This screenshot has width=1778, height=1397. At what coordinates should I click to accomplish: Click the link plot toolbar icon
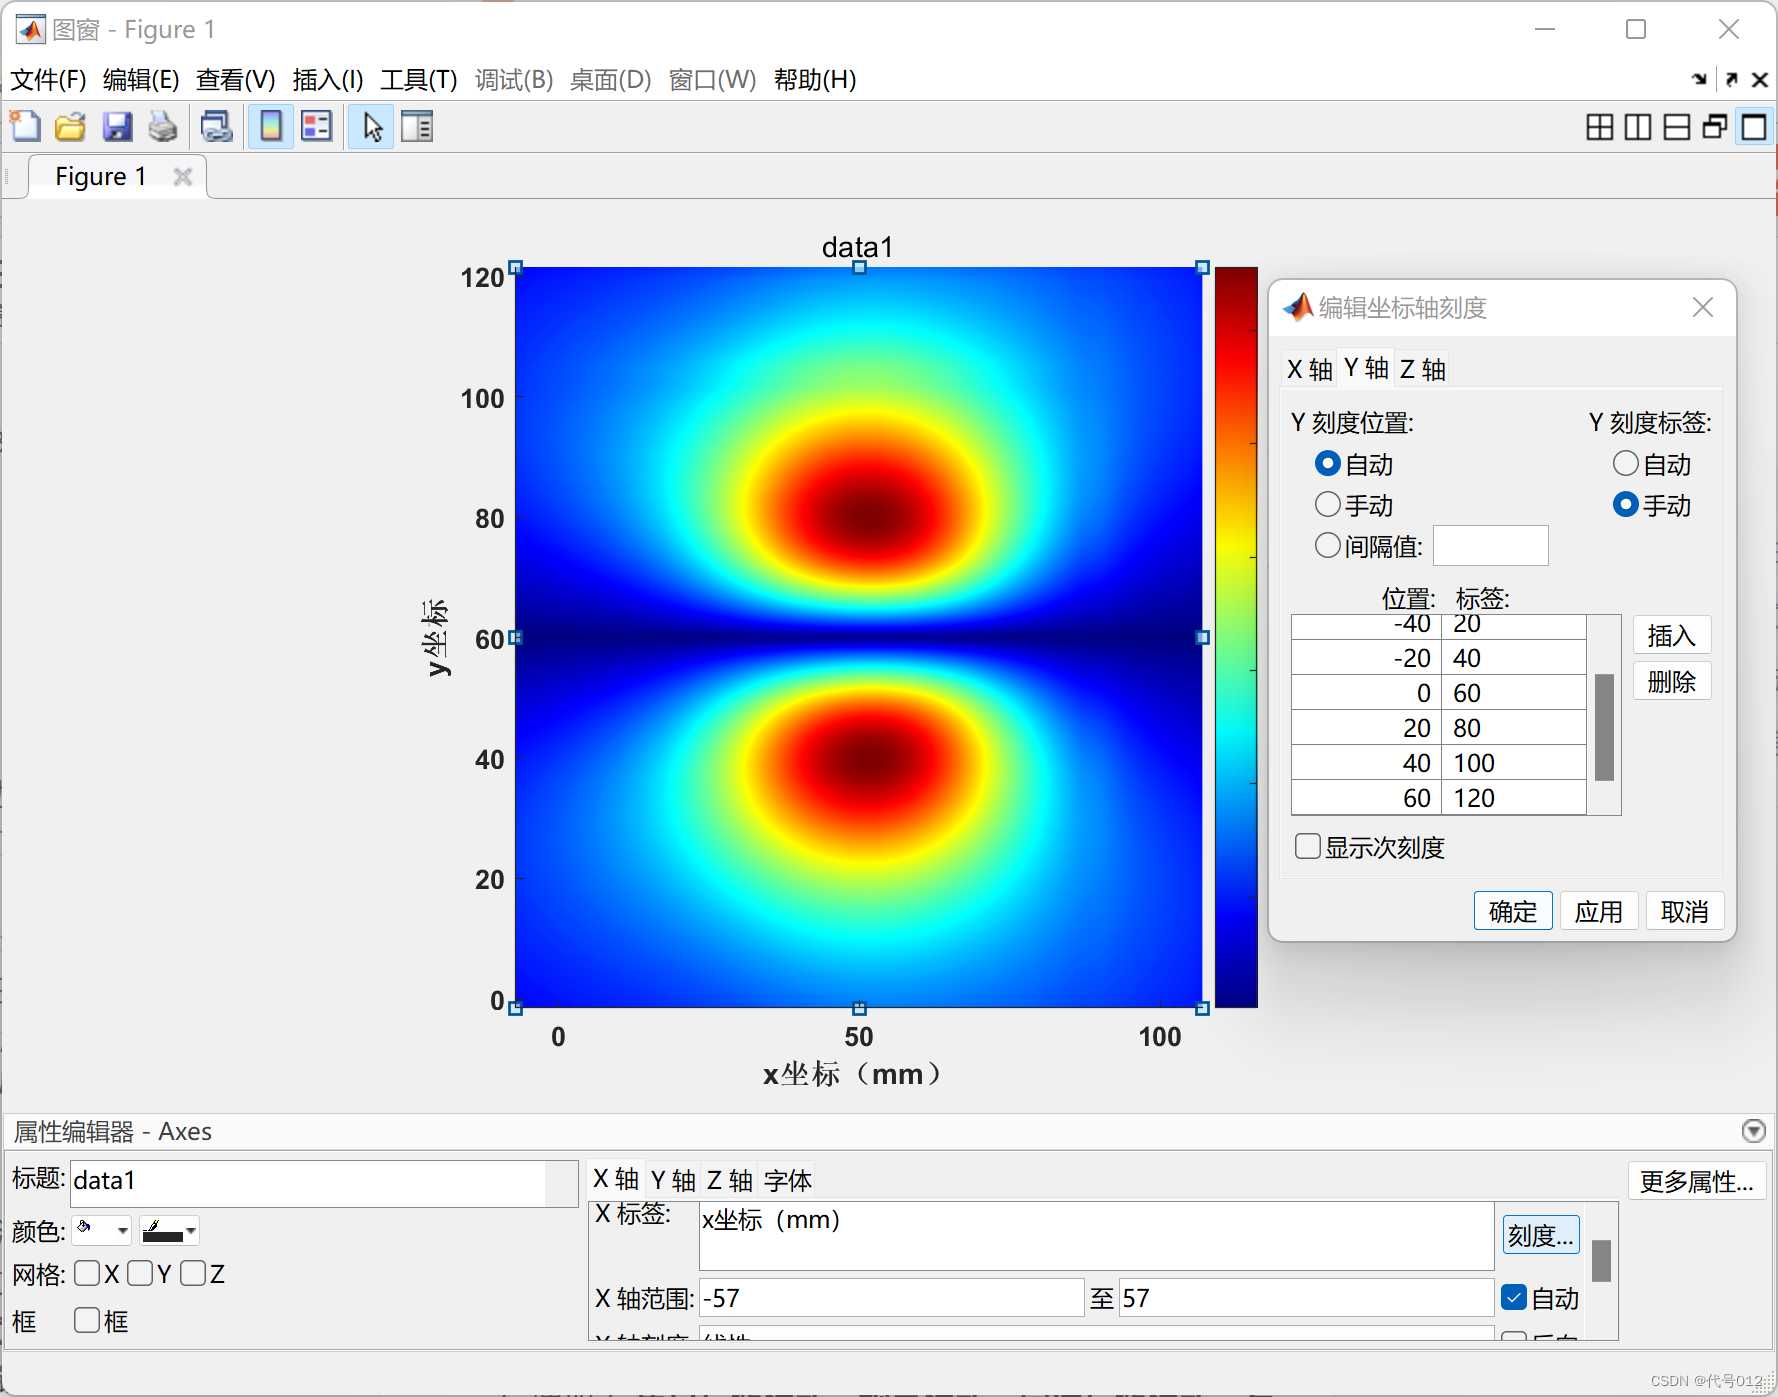point(216,127)
